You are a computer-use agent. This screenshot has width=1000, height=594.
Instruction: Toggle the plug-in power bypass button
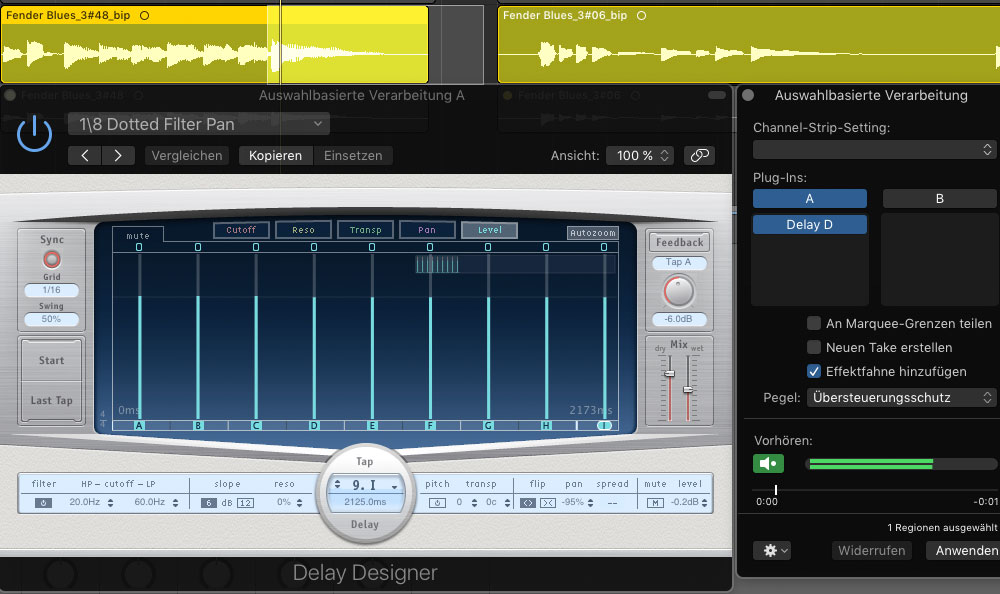[x=34, y=134]
